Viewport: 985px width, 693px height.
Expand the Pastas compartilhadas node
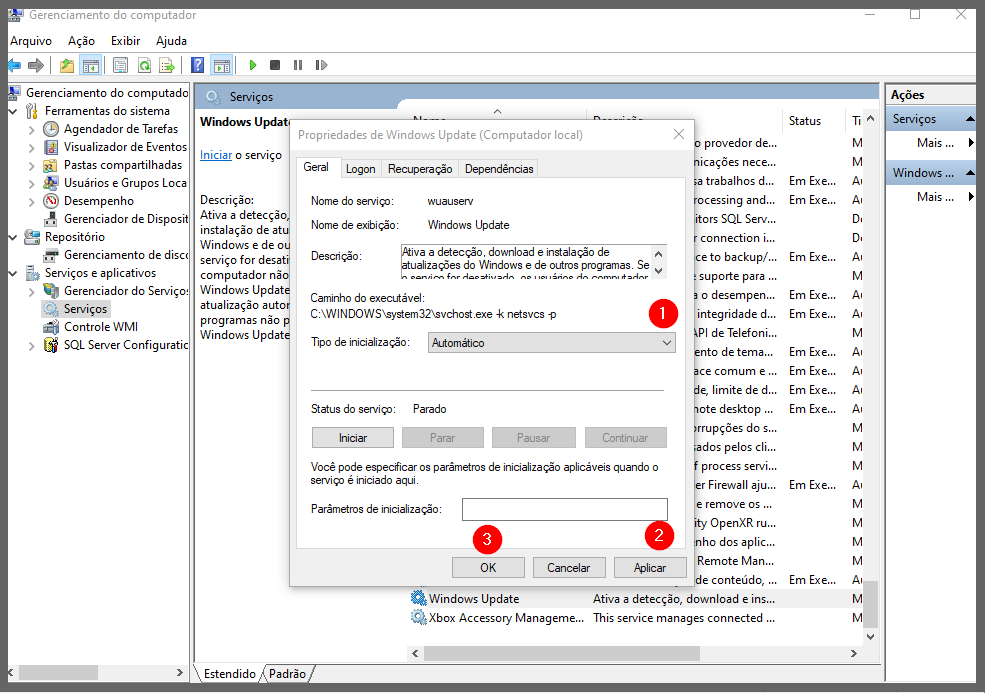[x=31, y=166]
